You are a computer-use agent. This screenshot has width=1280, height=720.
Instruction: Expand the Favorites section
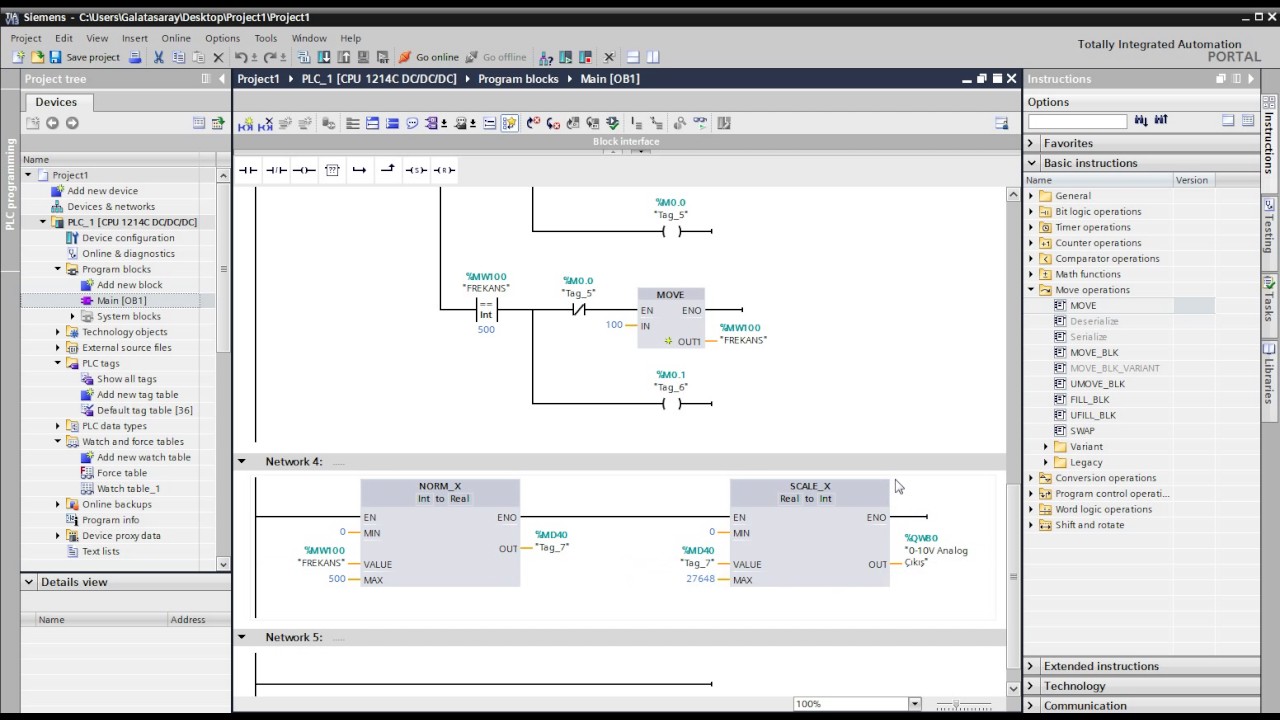pos(1031,143)
